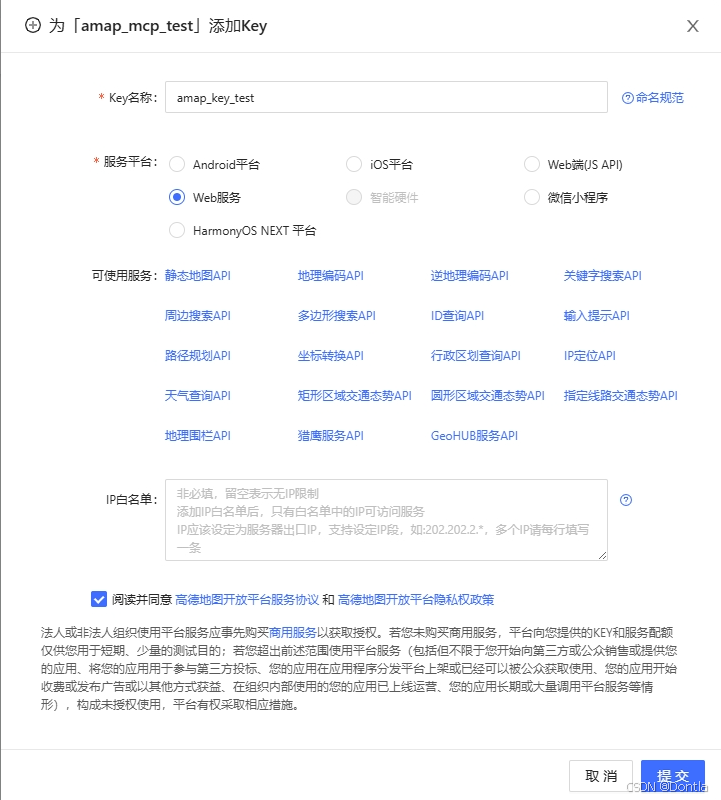Image resolution: width=721 pixels, height=800 pixels.
Task: Open the 地理编码API link
Action: 331,276
